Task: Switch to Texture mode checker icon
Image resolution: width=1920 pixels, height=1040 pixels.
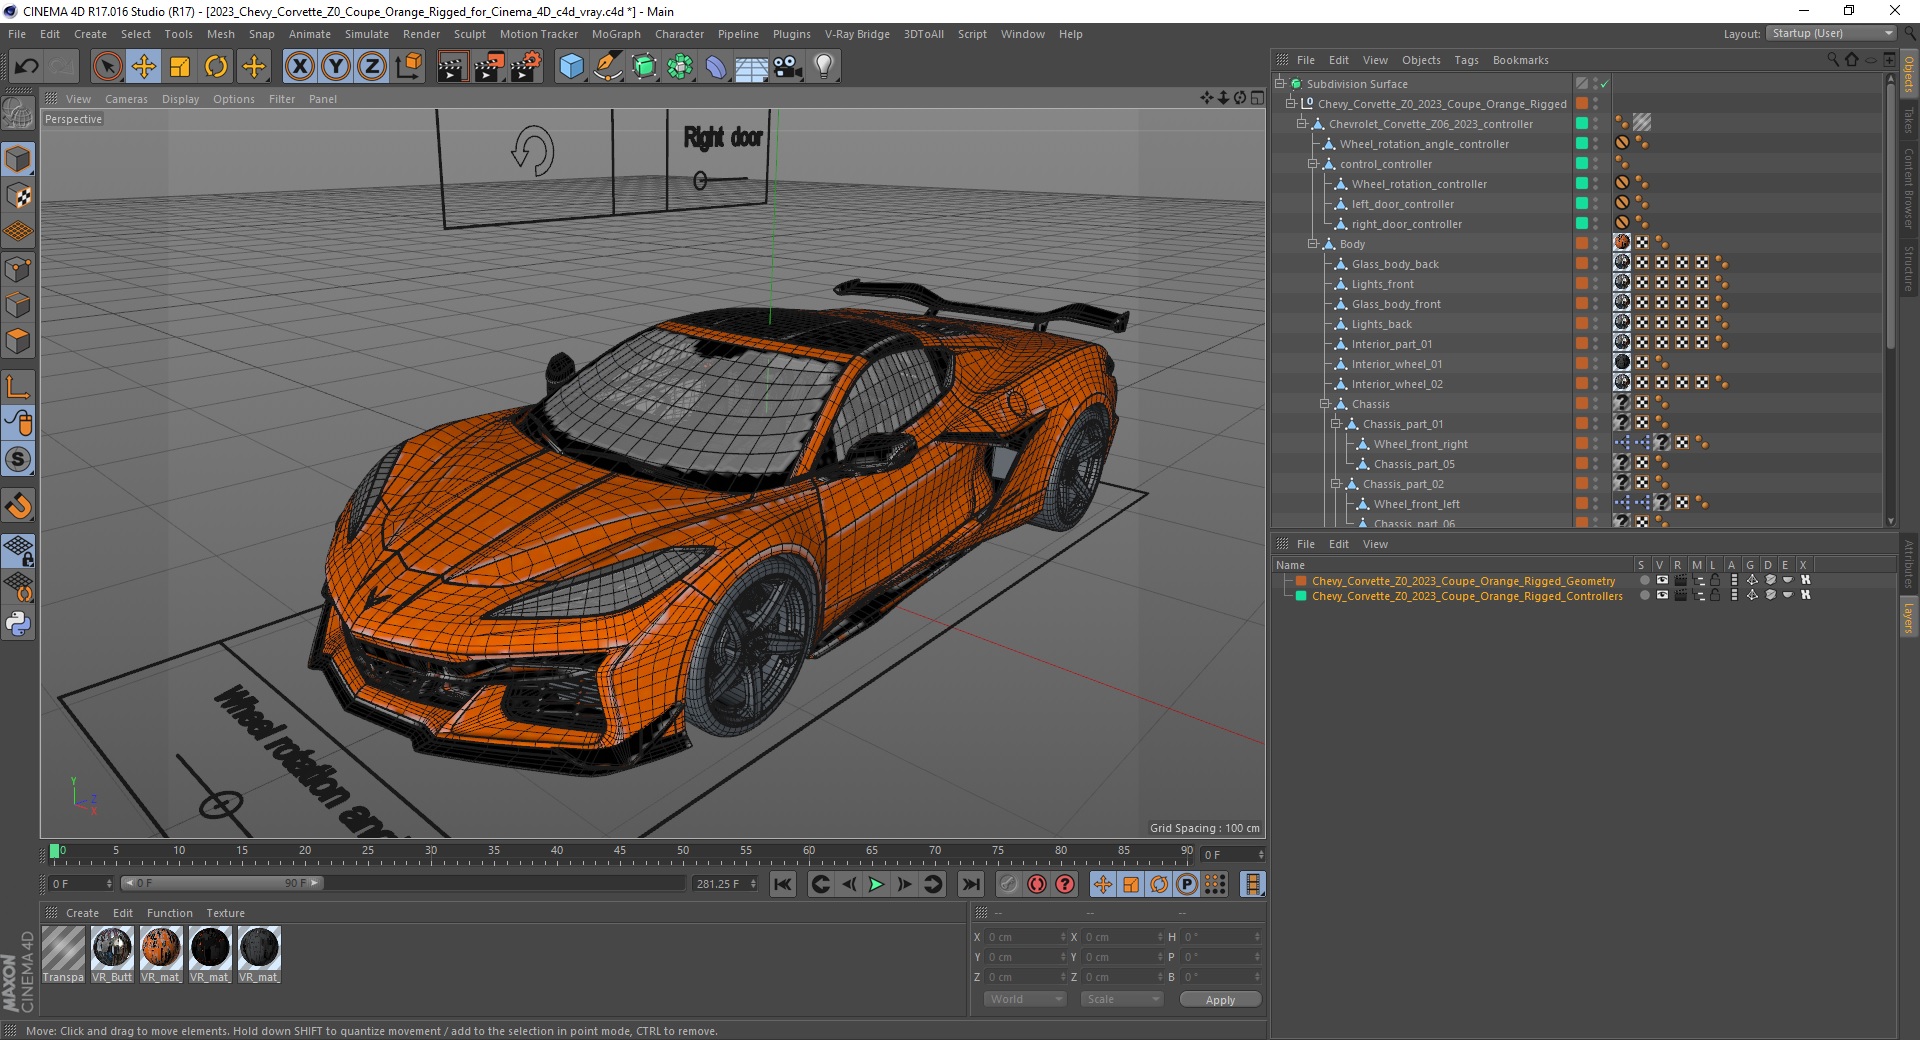Action: [x=18, y=195]
